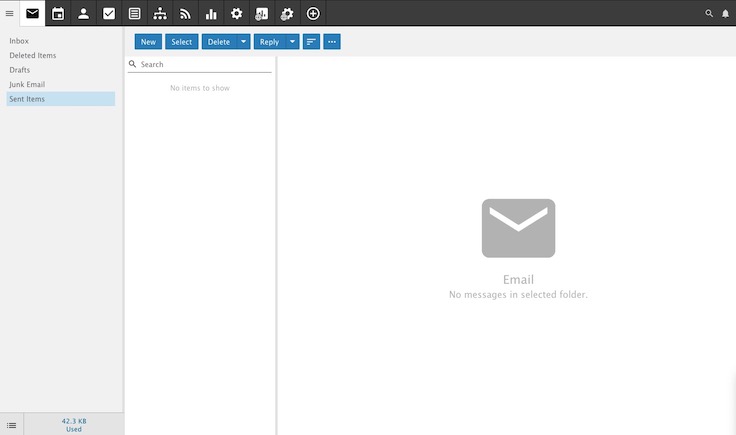Select the Inbox folder
The height and width of the screenshot is (435, 736).
pyautogui.click(x=19, y=41)
